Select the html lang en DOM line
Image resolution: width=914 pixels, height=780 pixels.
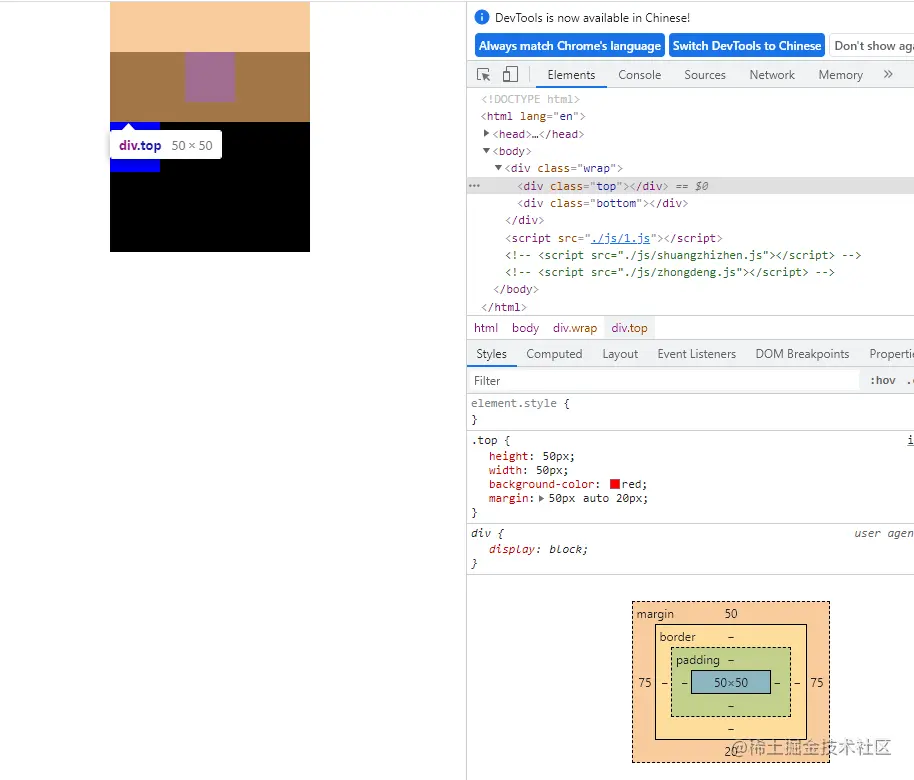pyautogui.click(x=533, y=116)
